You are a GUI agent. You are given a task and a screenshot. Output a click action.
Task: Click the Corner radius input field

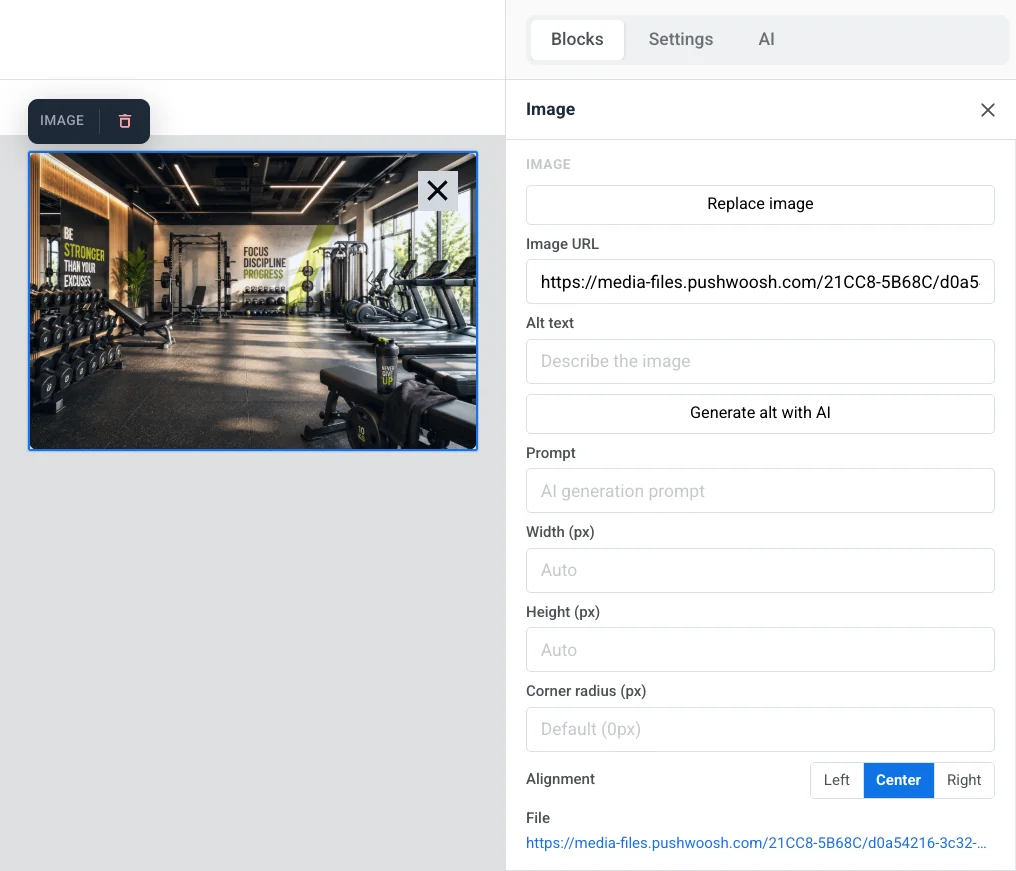[760, 730]
